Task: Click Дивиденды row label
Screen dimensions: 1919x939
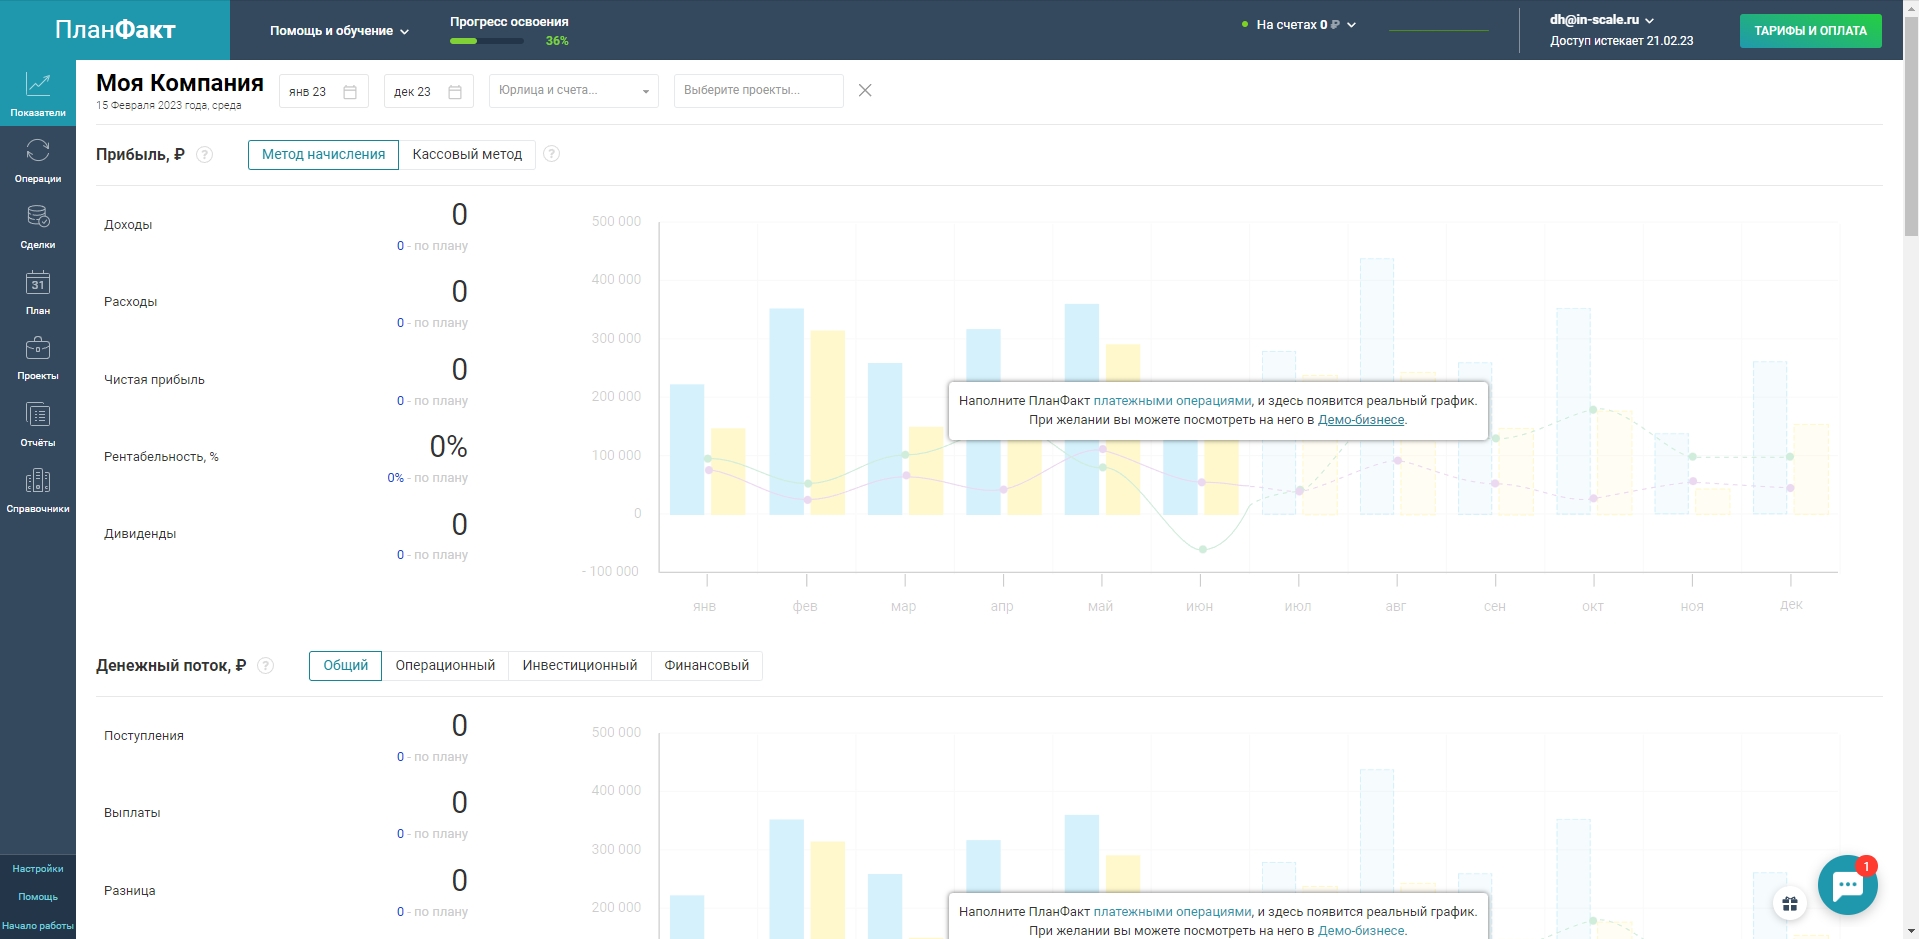Action: tap(140, 534)
